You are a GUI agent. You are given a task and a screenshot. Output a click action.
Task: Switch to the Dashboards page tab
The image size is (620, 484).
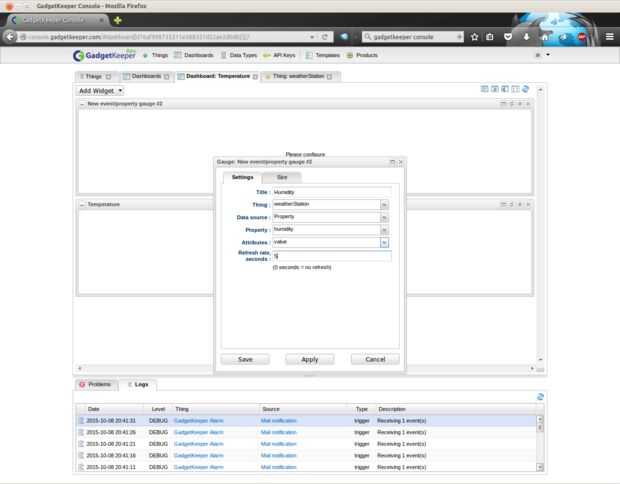tap(146, 76)
